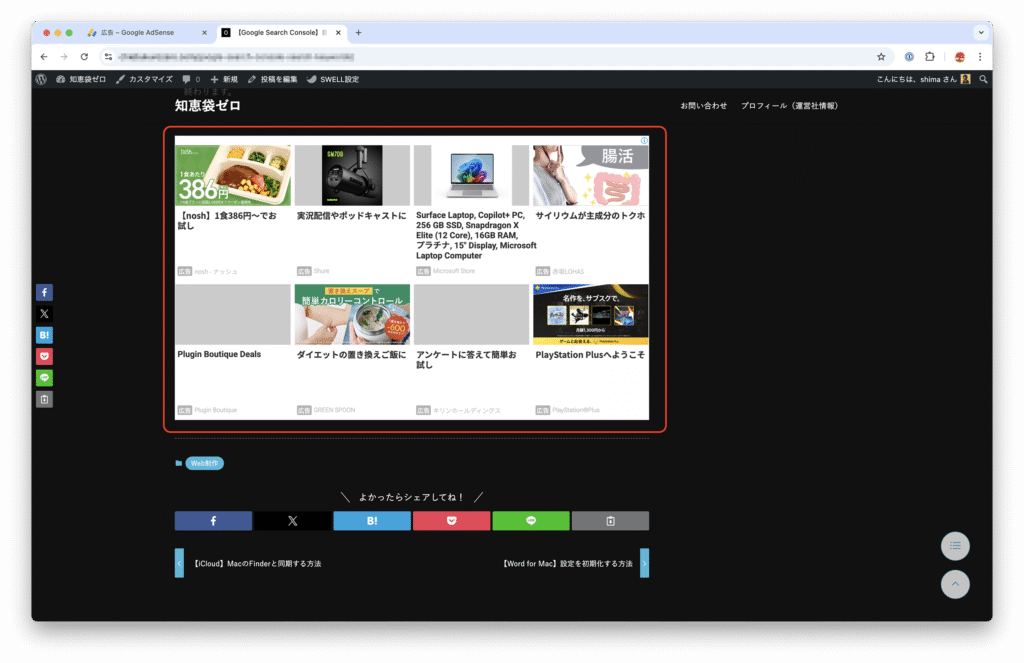Open the Chrome three-dot menu
This screenshot has height=663, width=1024.
(980, 57)
